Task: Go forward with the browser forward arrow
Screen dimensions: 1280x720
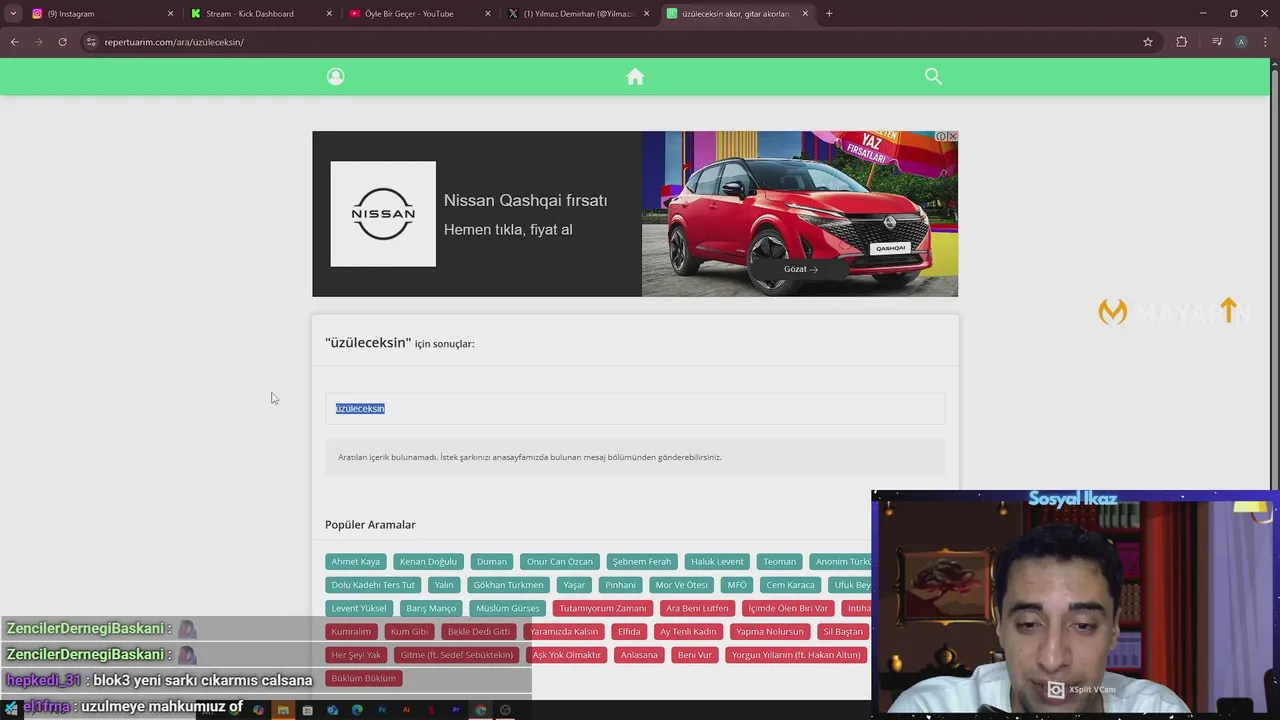Action: (x=38, y=42)
